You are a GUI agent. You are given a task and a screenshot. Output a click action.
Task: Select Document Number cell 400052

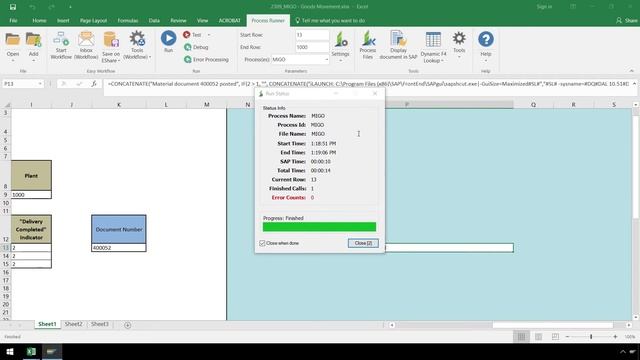[x=119, y=248]
